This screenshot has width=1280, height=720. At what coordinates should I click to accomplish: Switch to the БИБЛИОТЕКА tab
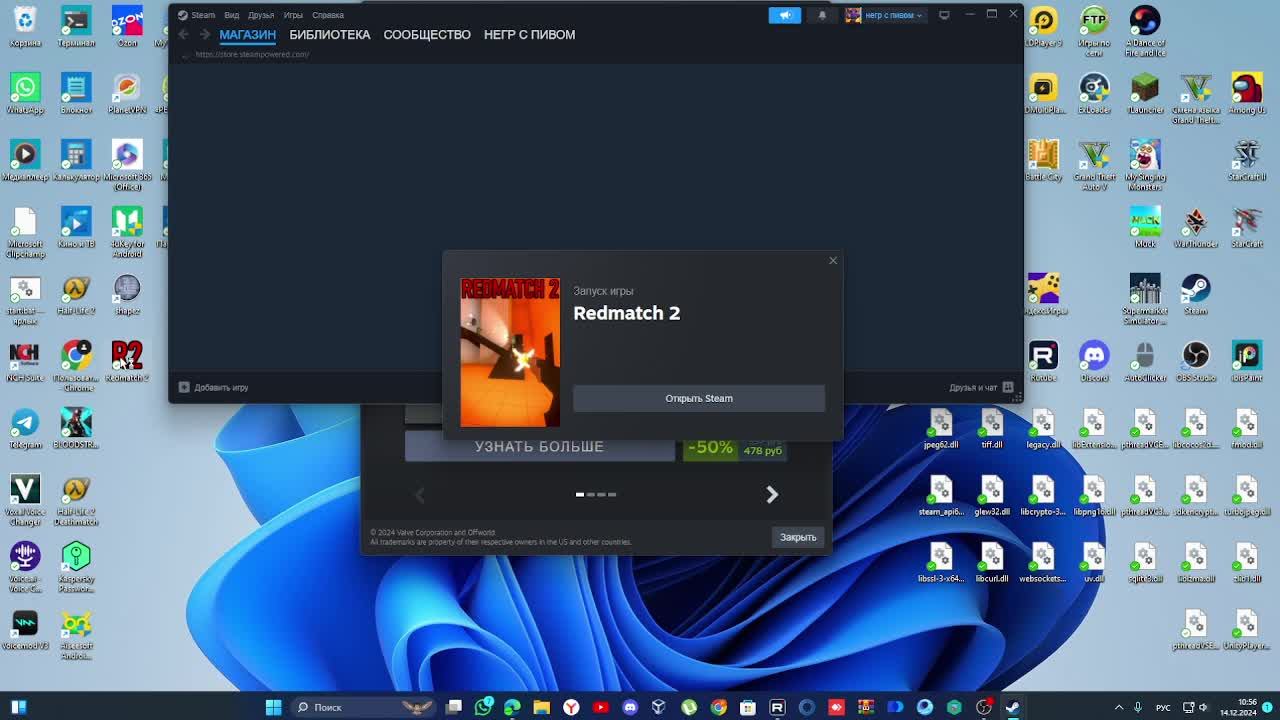click(330, 34)
